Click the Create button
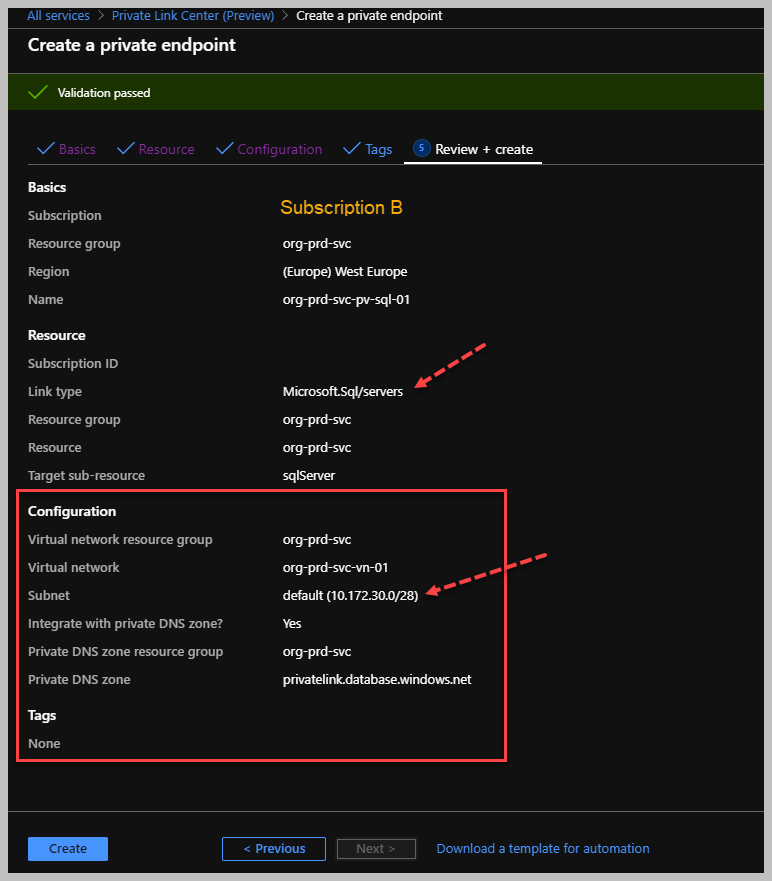 (68, 848)
